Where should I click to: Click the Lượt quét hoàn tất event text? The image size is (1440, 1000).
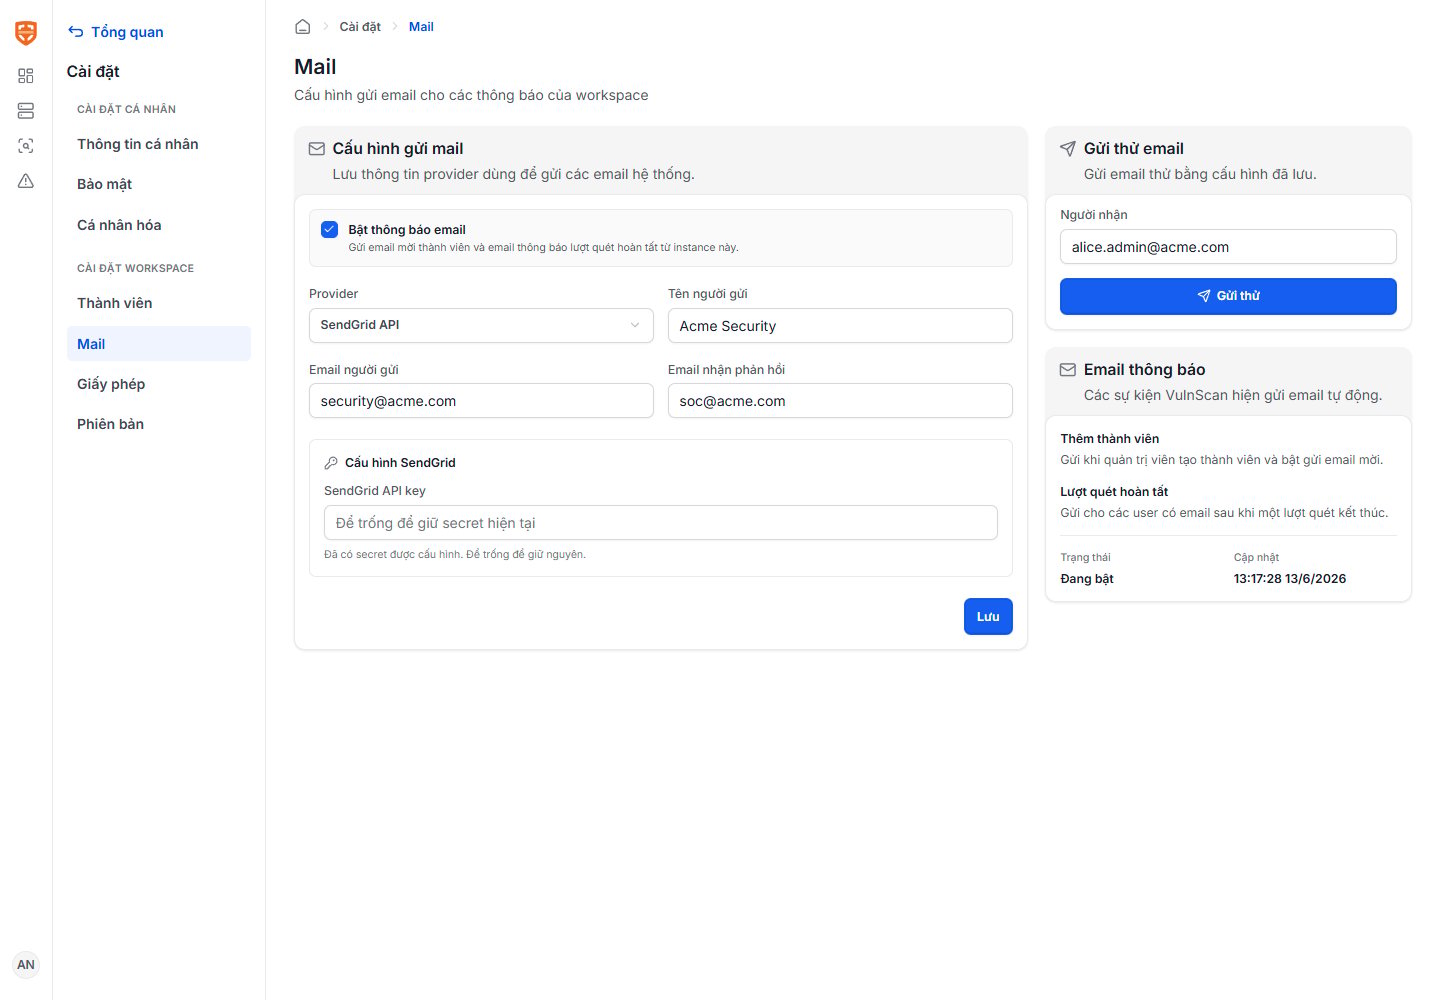(x=1114, y=492)
